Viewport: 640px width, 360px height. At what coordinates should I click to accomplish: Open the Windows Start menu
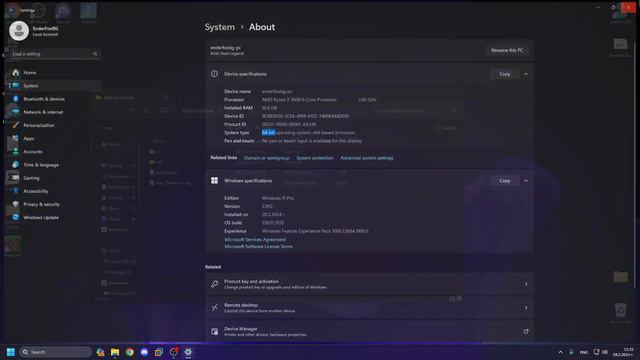[11, 352]
